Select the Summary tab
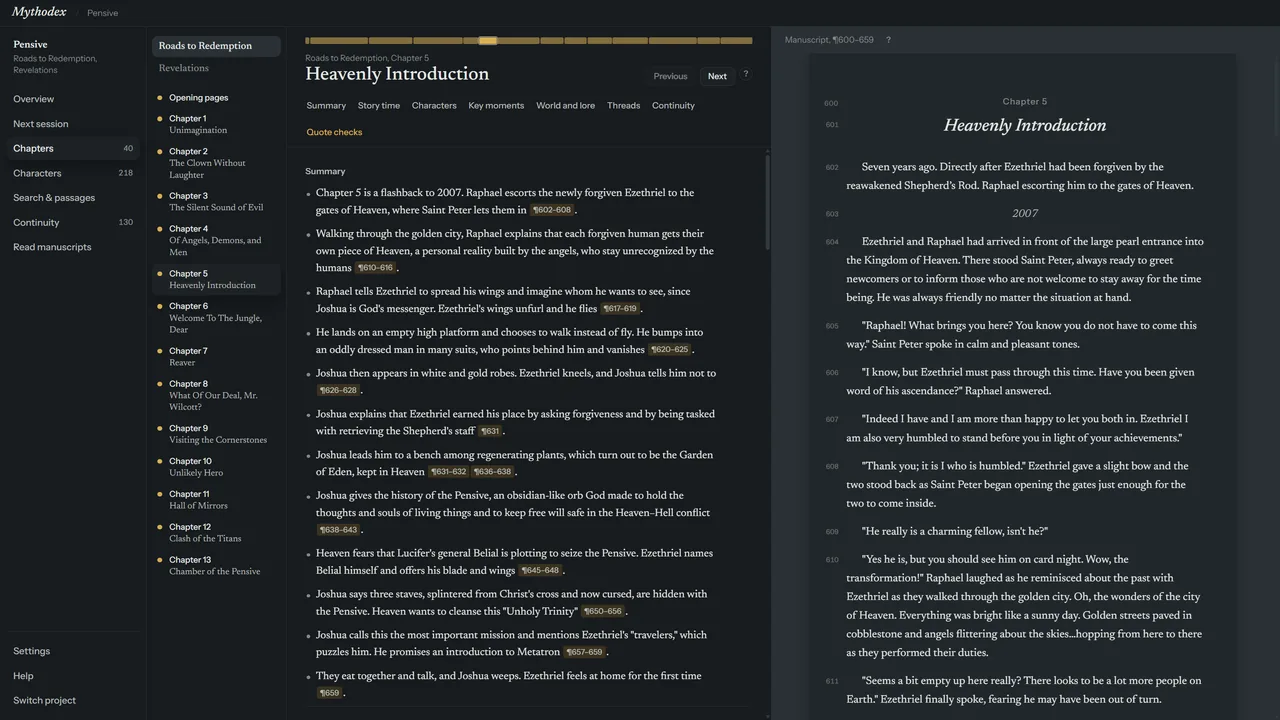The height and width of the screenshot is (720, 1280). tap(326, 105)
